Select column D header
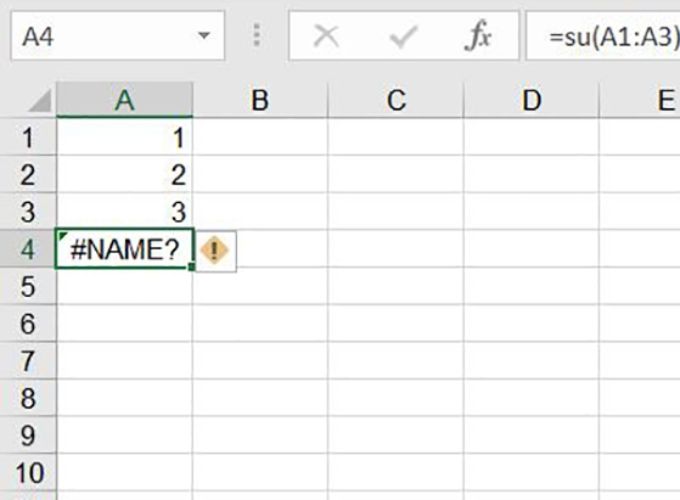The height and width of the screenshot is (500, 680). pos(532,100)
